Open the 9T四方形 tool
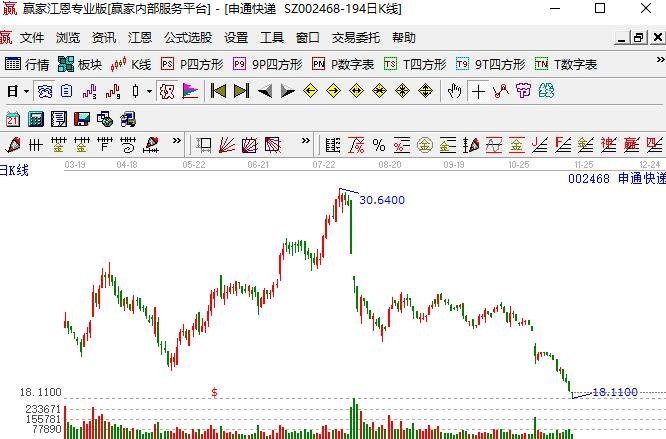The height and width of the screenshot is (439, 666). click(x=491, y=65)
